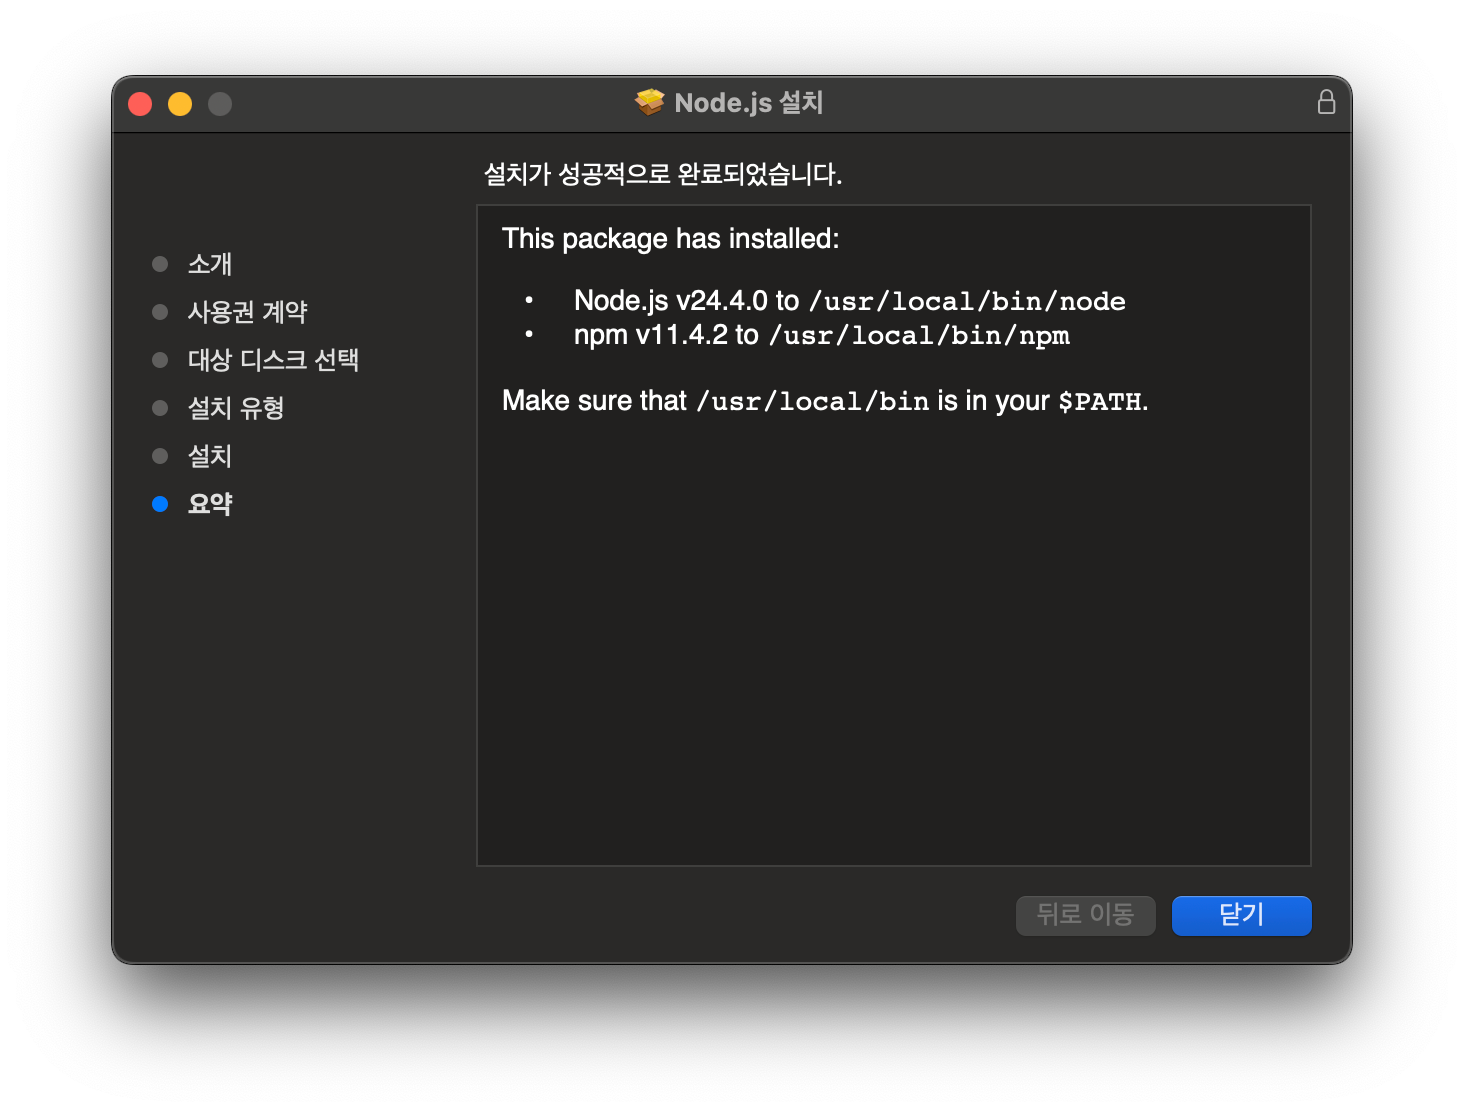The height and width of the screenshot is (1112, 1464).
Task: Click the 뒤로 이동 button
Action: click(1085, 915)
